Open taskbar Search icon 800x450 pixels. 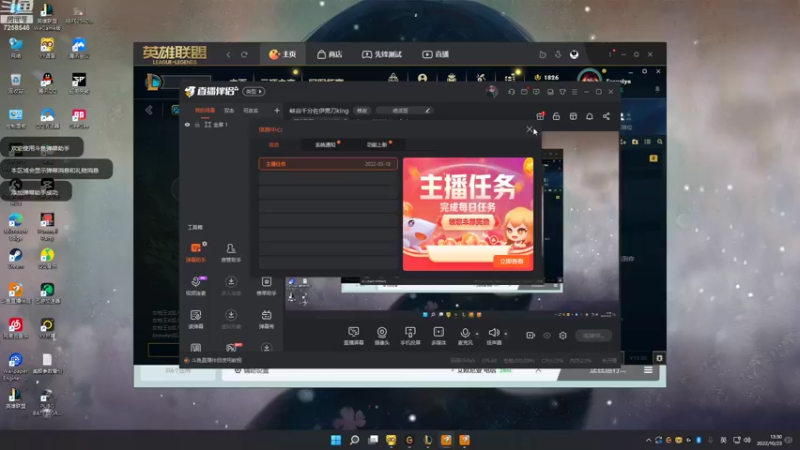click(x=355, y=440)
